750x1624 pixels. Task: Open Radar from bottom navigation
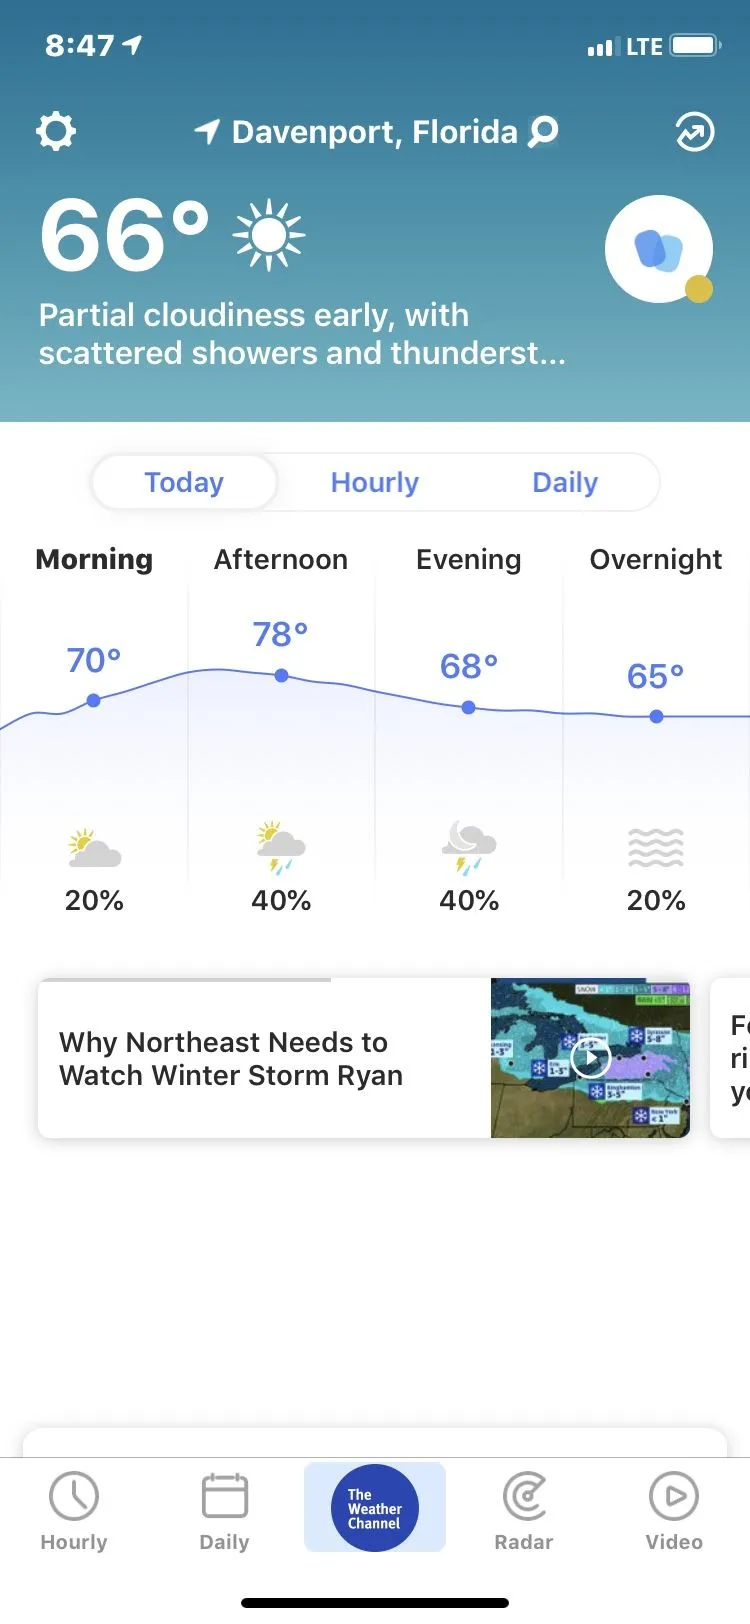coord(524,1510)
